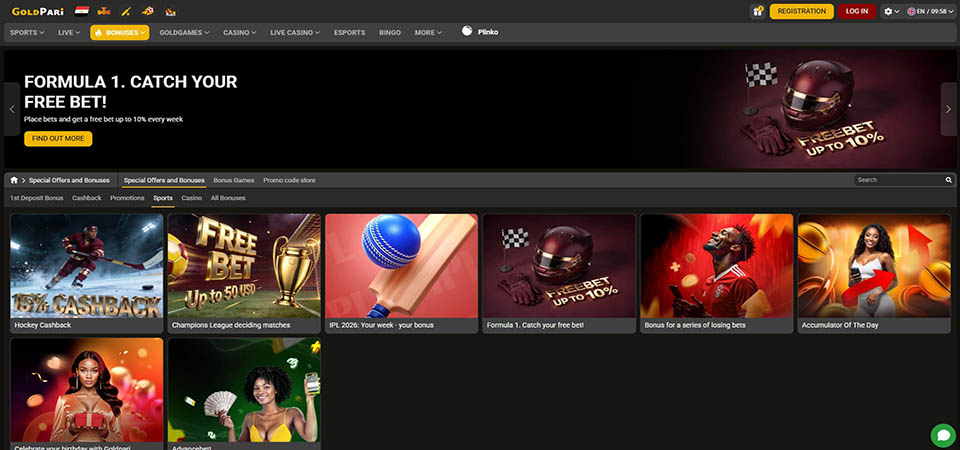Open the gift box bonus icon

[x=757, y=11]
